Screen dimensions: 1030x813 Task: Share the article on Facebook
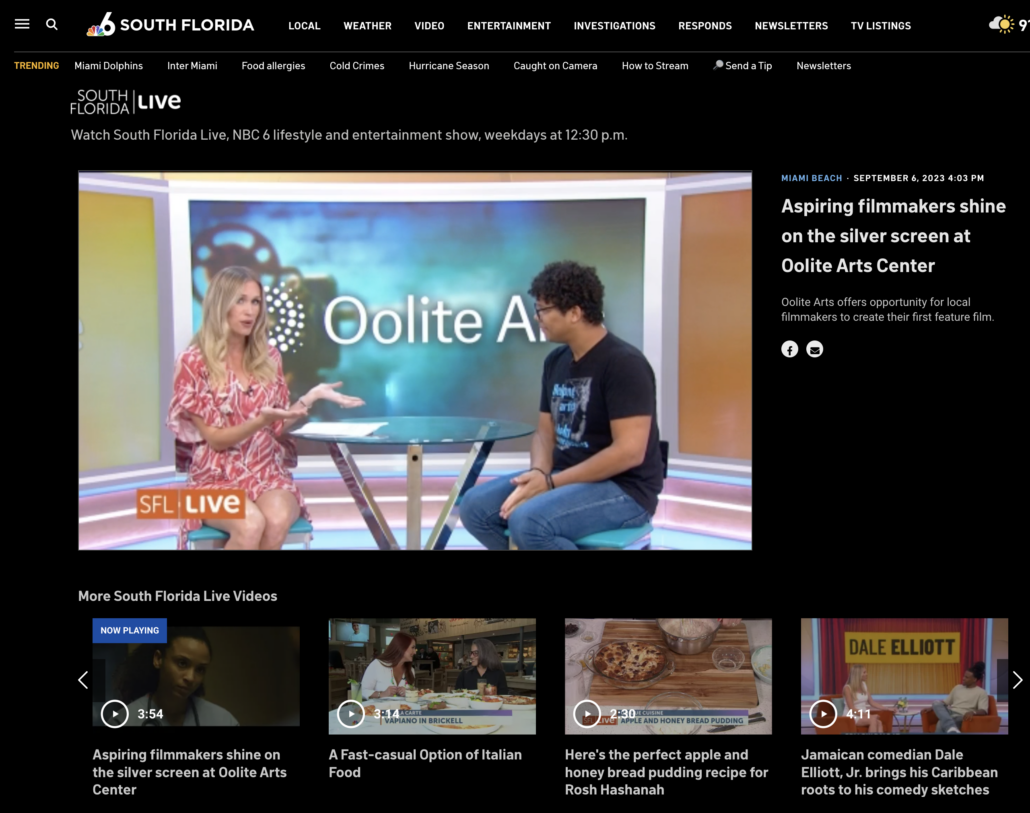click(789, 349)
